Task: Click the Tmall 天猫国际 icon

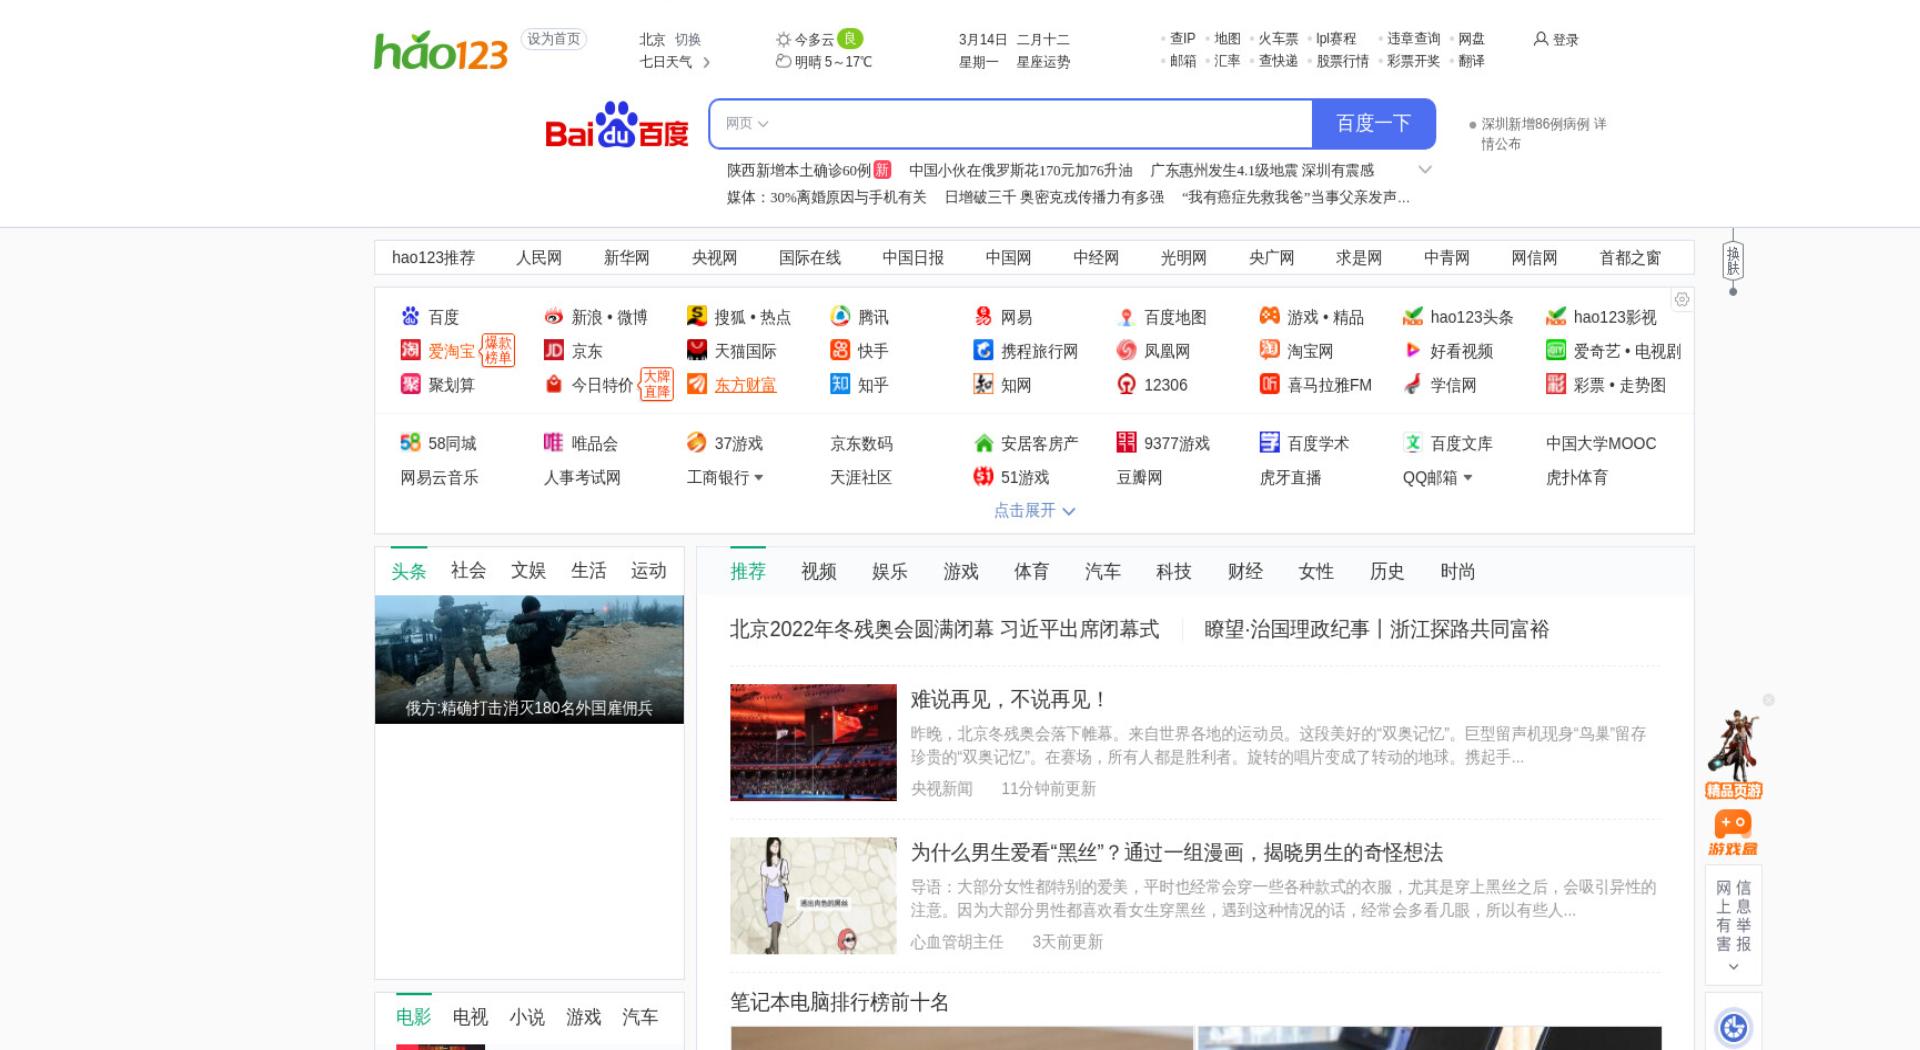Action: click(x=697, y=350)
